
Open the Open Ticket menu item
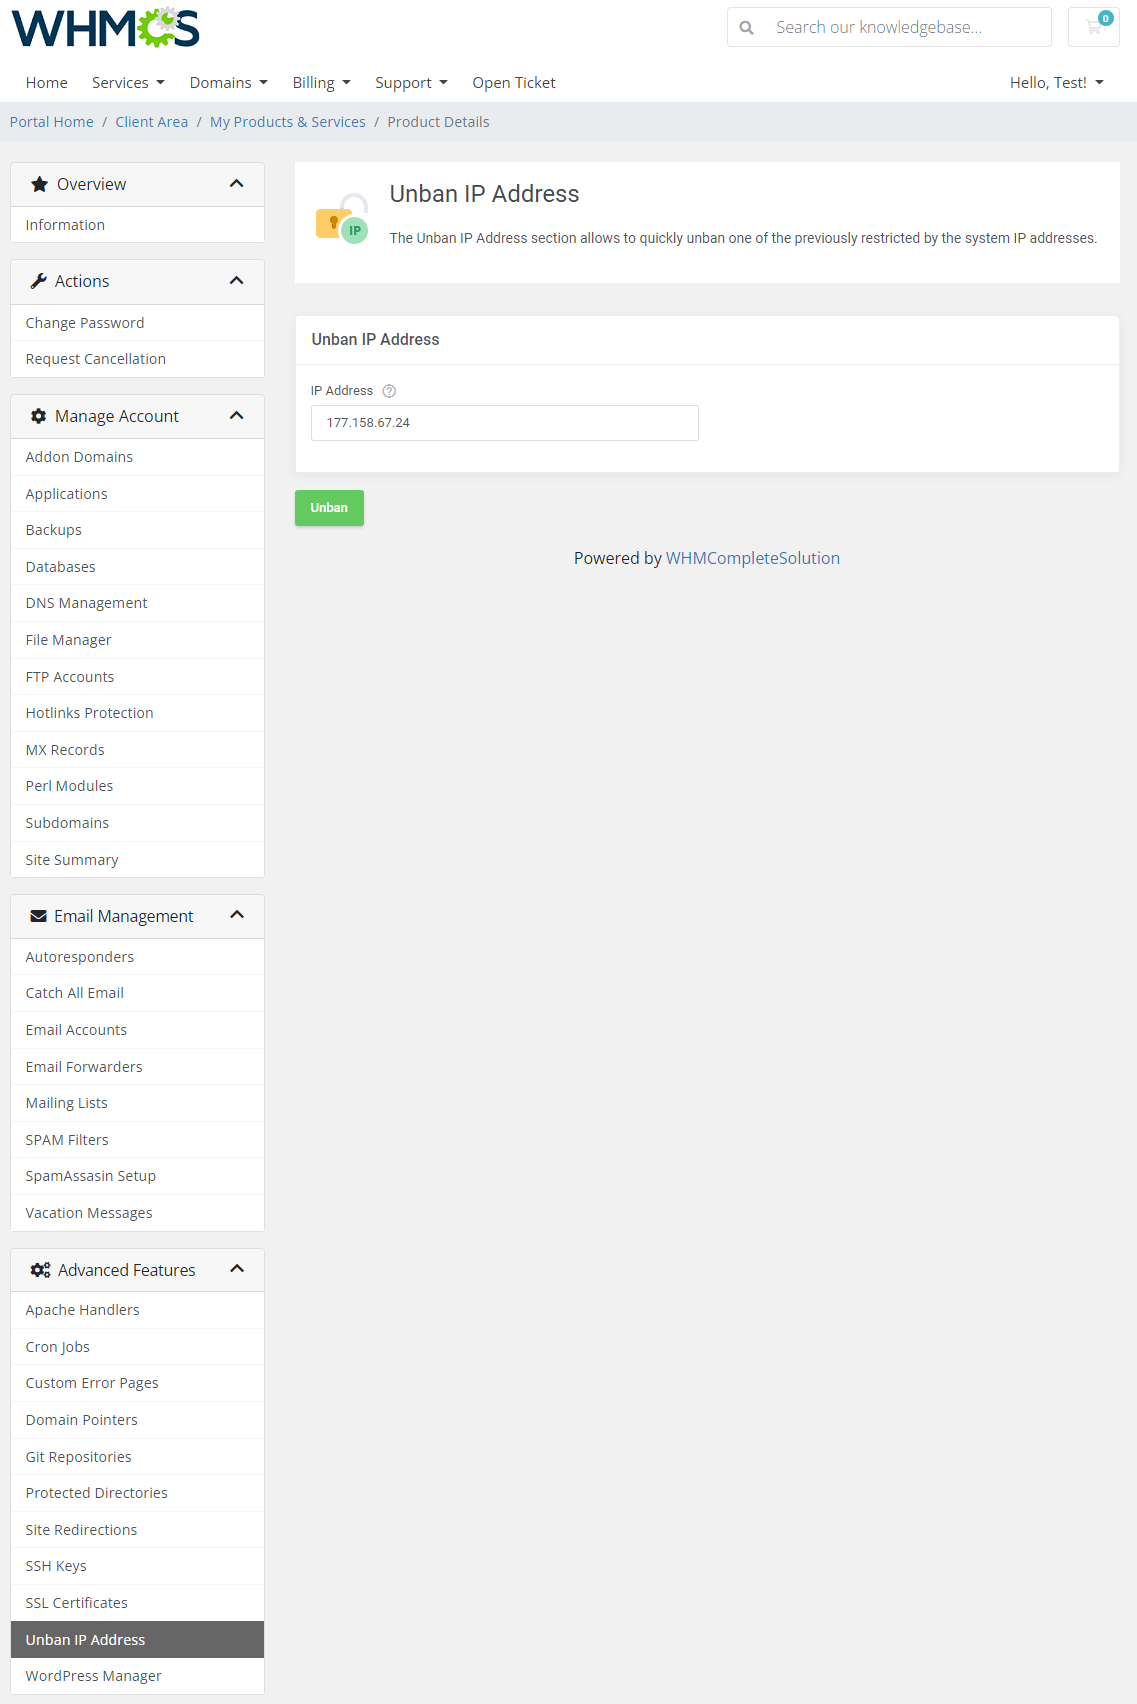[x=514, y=83]
